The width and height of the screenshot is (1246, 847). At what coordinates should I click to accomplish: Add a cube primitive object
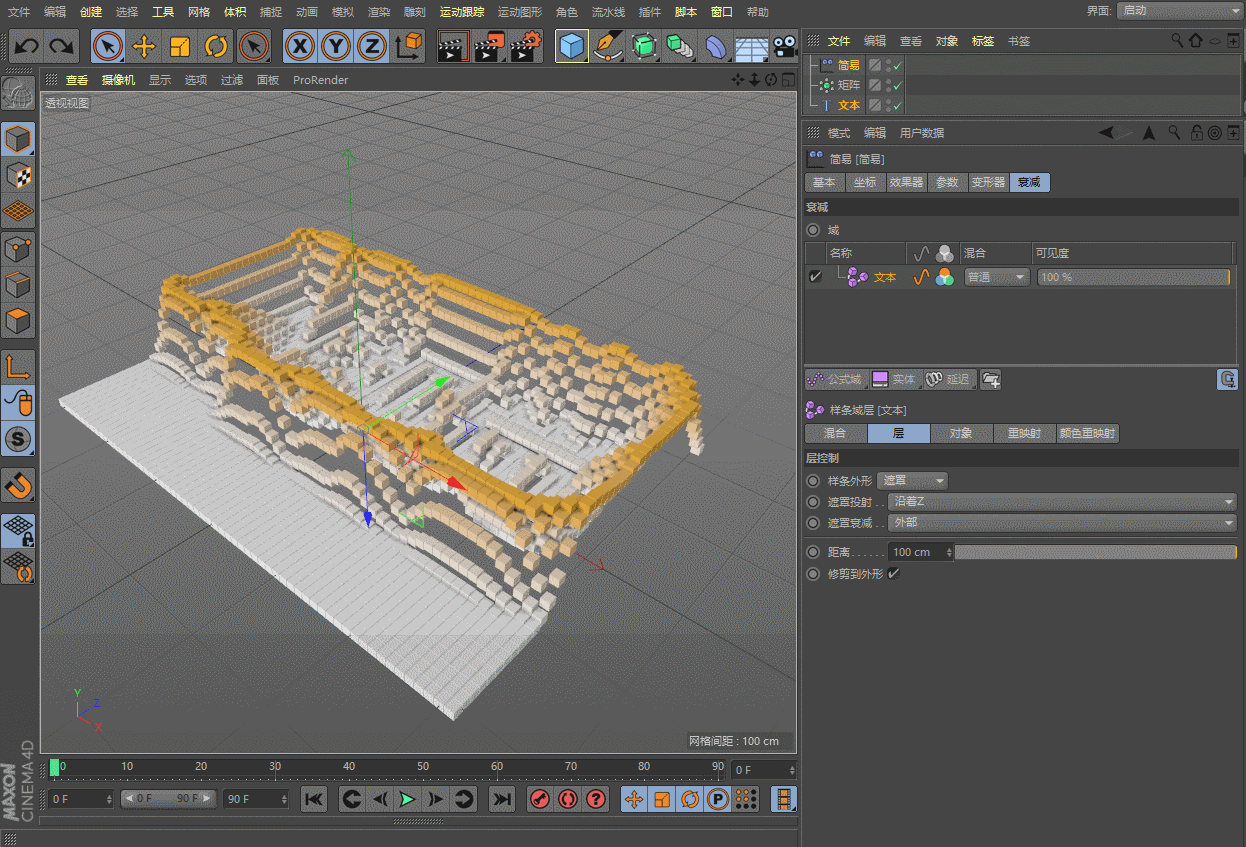[571, 46]
